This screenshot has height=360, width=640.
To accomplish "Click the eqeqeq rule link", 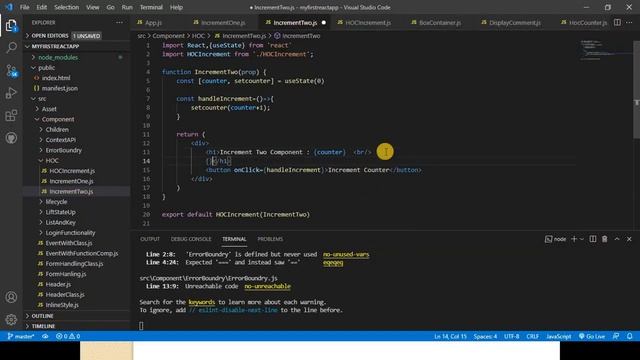I will click(x=333, y=262).
